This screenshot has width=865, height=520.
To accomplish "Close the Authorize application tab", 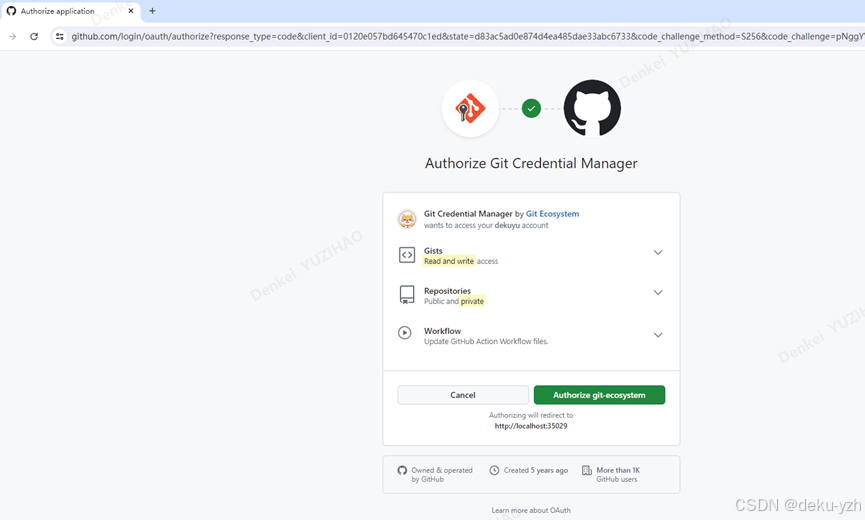I will [x=131, y=11].
